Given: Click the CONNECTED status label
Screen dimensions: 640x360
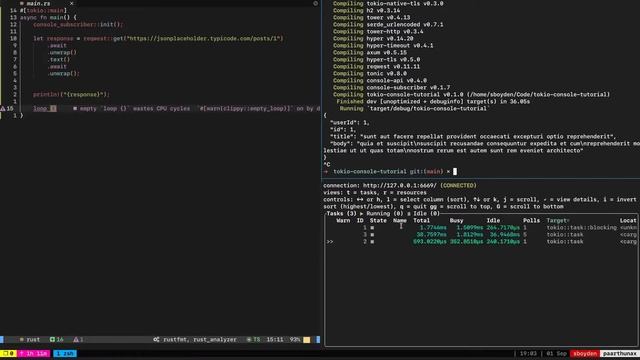Looking at the screenshot, I should point(458,185).
